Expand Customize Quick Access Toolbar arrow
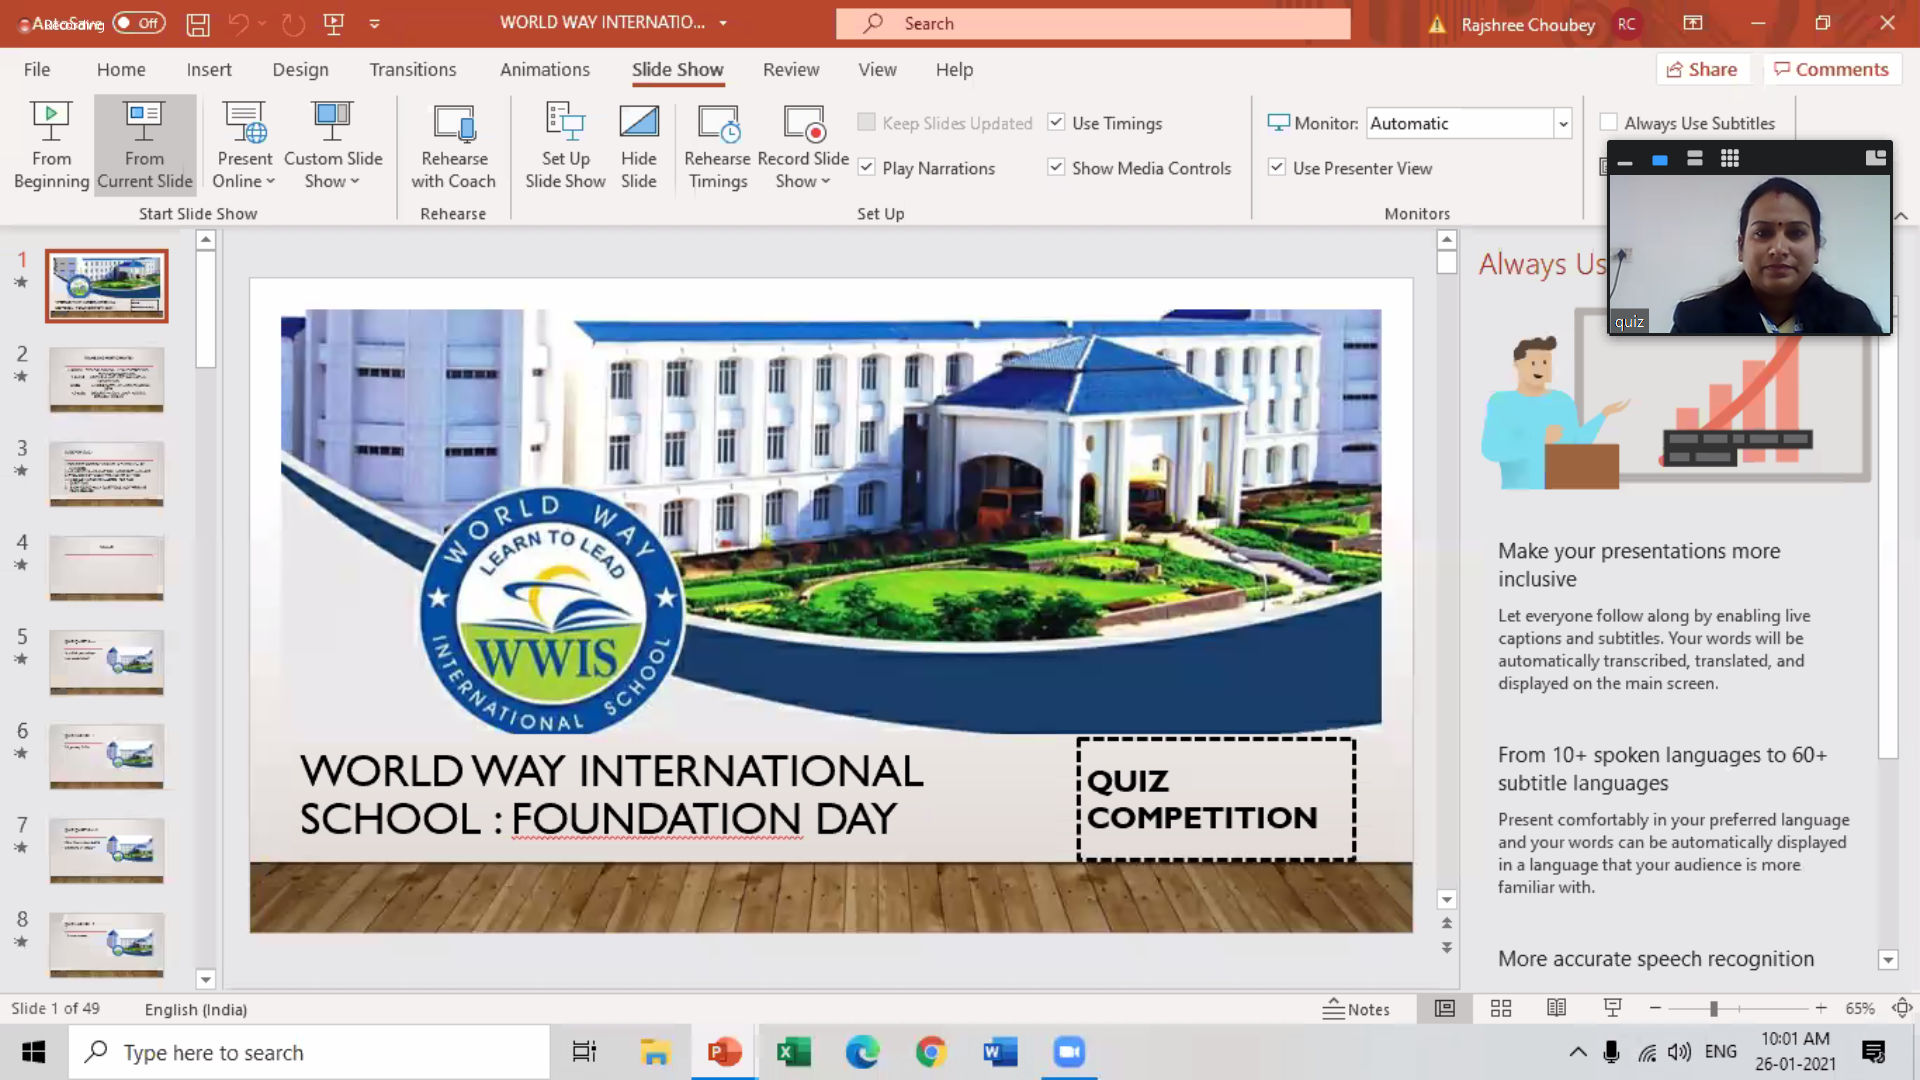The image size is (1920, 1080). (x=374, y=23)
